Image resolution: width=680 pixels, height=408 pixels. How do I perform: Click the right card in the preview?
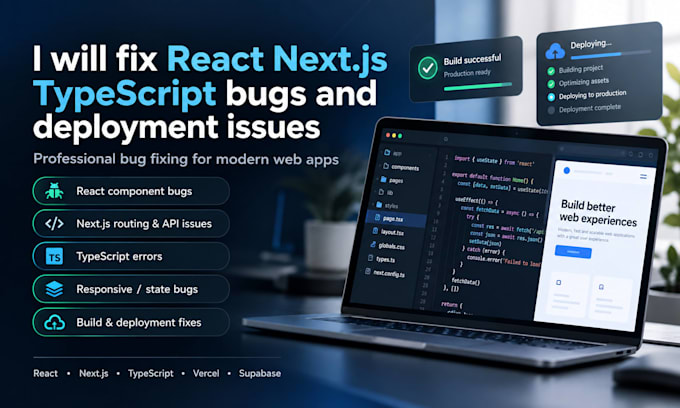point(611,299)
